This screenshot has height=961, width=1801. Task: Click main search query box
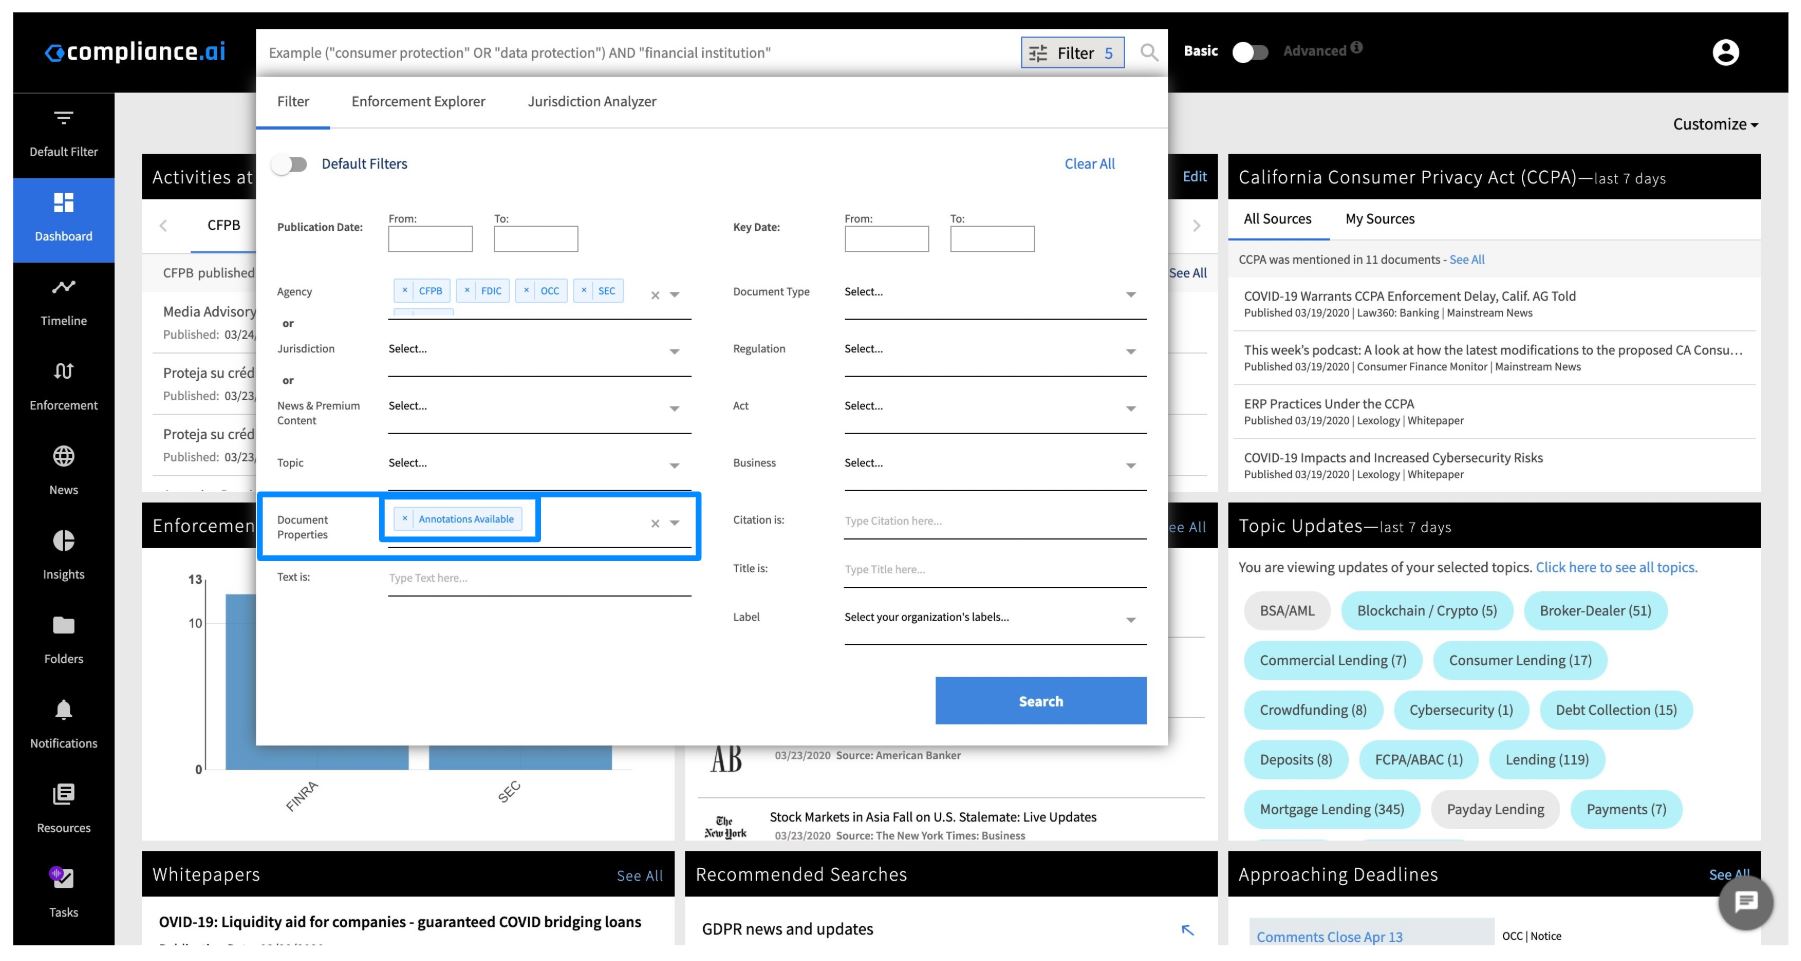(640, 53)
